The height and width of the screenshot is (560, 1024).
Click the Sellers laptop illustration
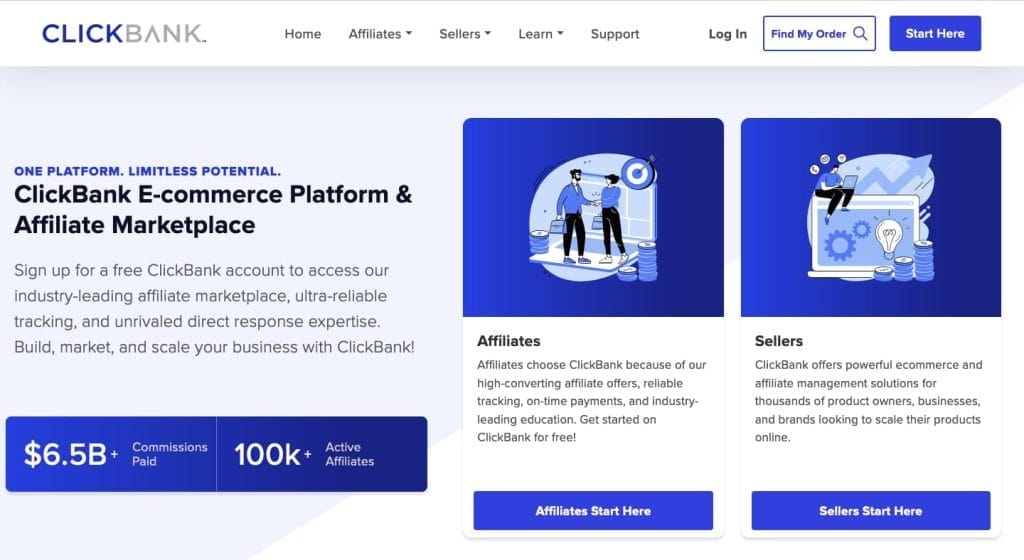871,217
